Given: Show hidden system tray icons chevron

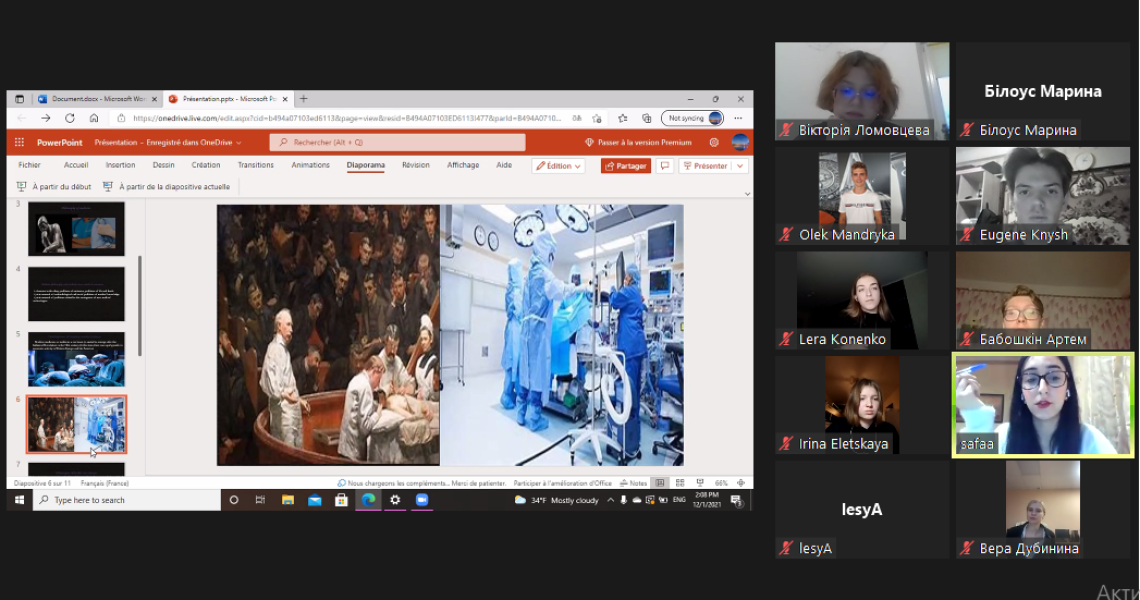Looking at the screenshot, I should (610, 500).
